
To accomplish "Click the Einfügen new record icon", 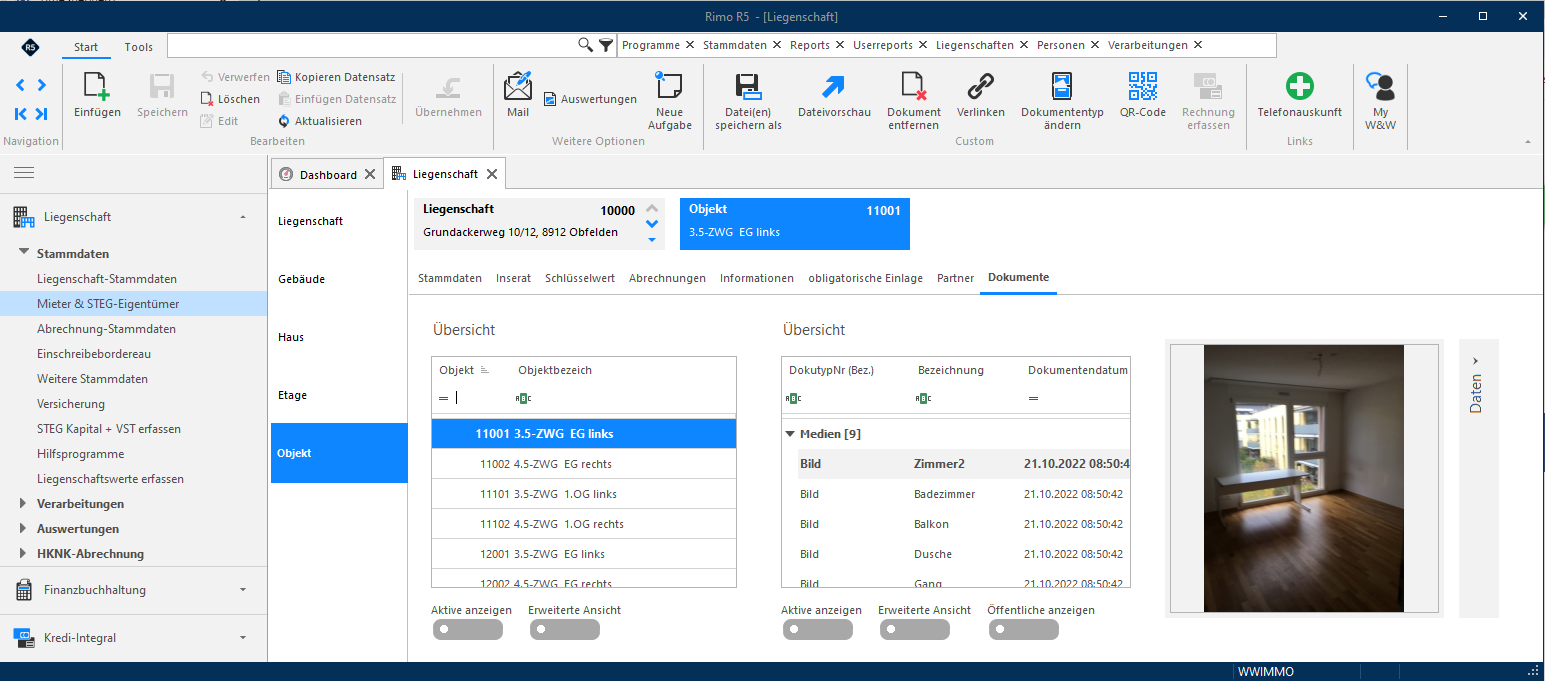I will click(x=97, y=88).
